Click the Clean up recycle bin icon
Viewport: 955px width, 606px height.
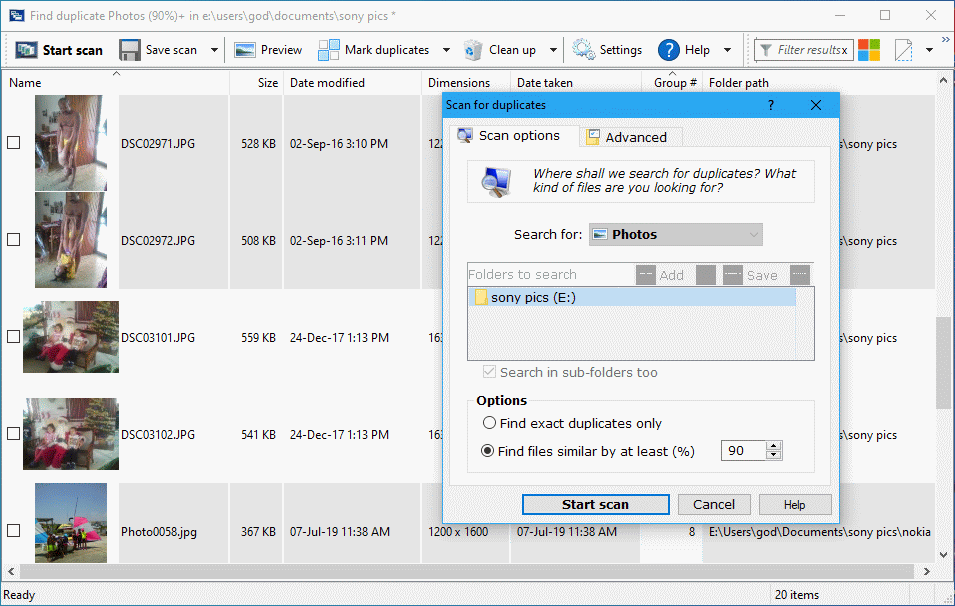pyautogui.click(x=473, y=50)
